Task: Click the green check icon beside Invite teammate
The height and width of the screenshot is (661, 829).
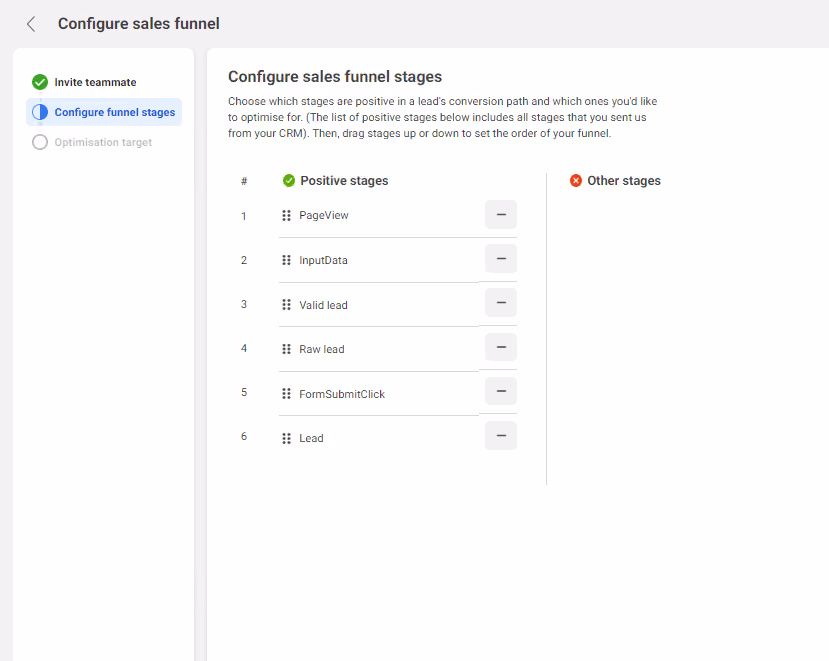Action: click(40, 82)
